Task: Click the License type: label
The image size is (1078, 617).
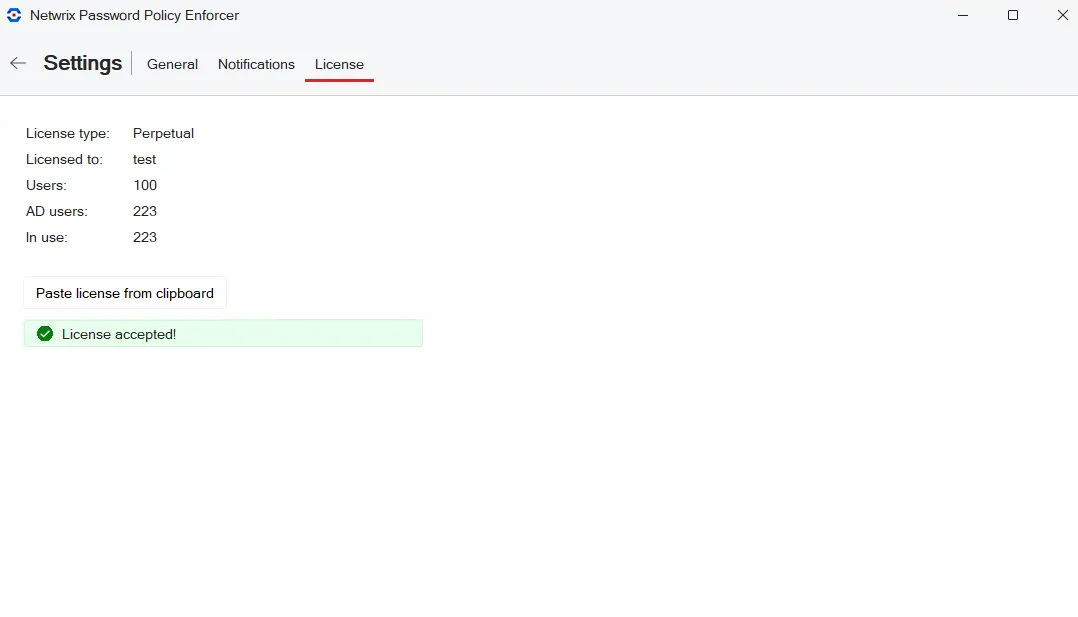Action: pyautogui.click(x=67, y=133)
